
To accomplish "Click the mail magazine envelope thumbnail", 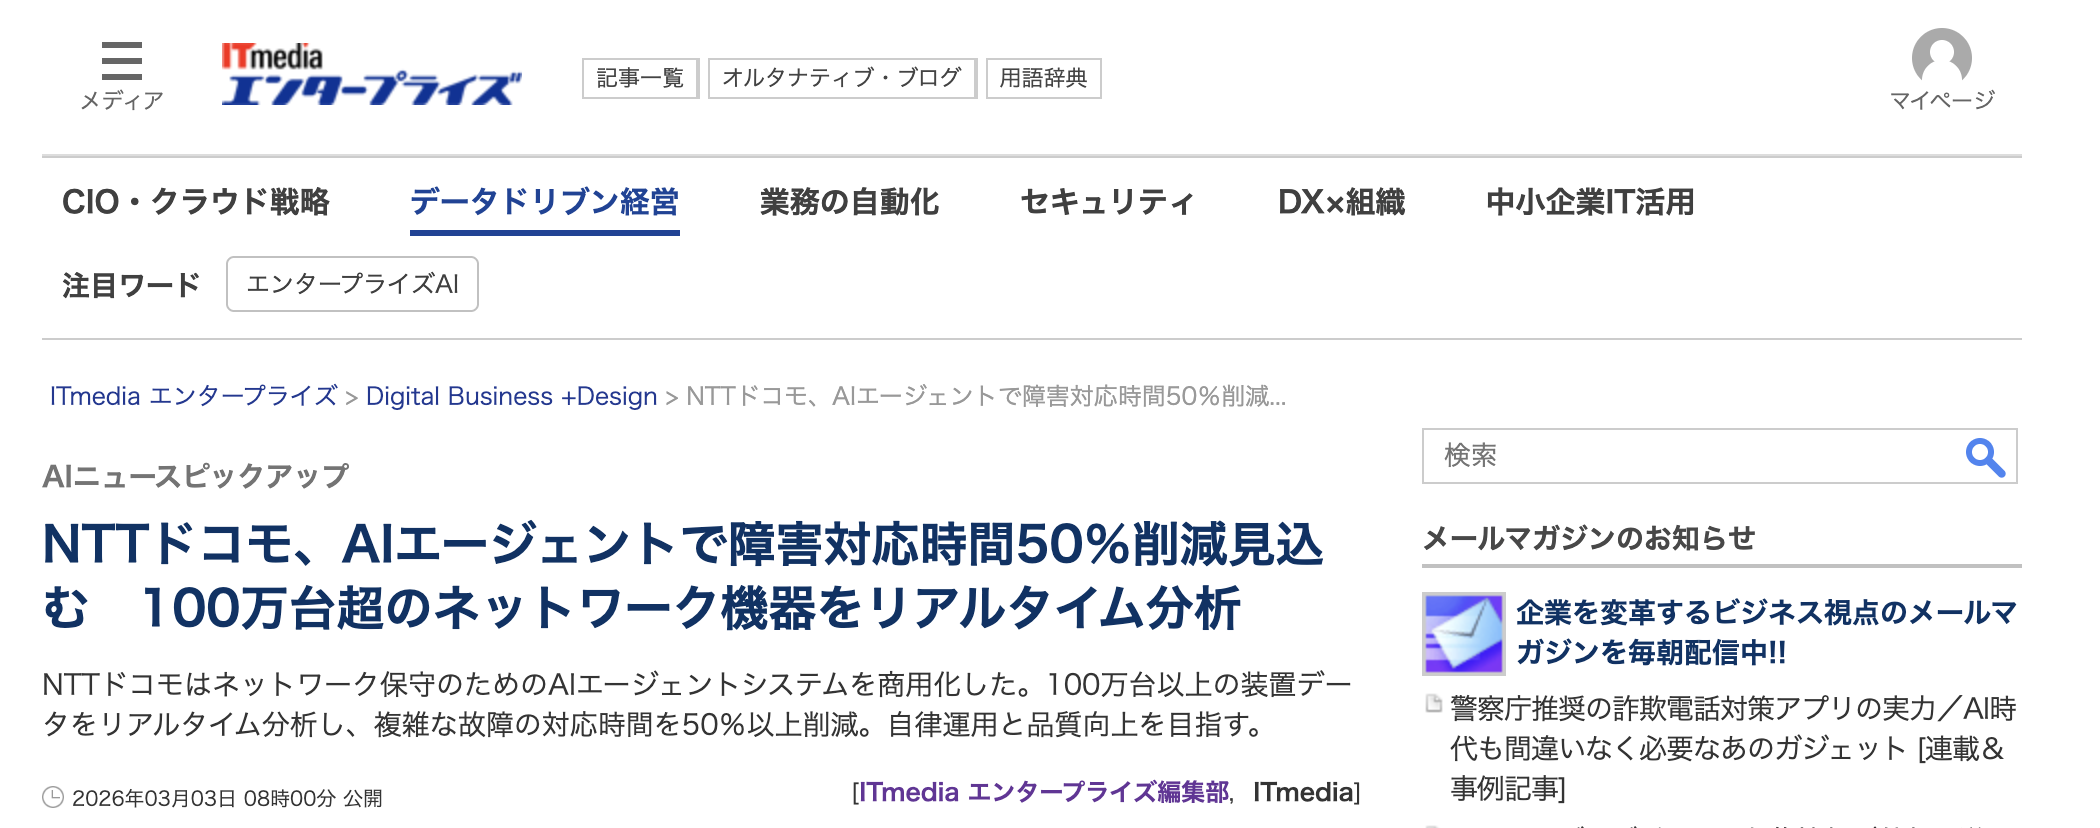I will pos(1463,634).
